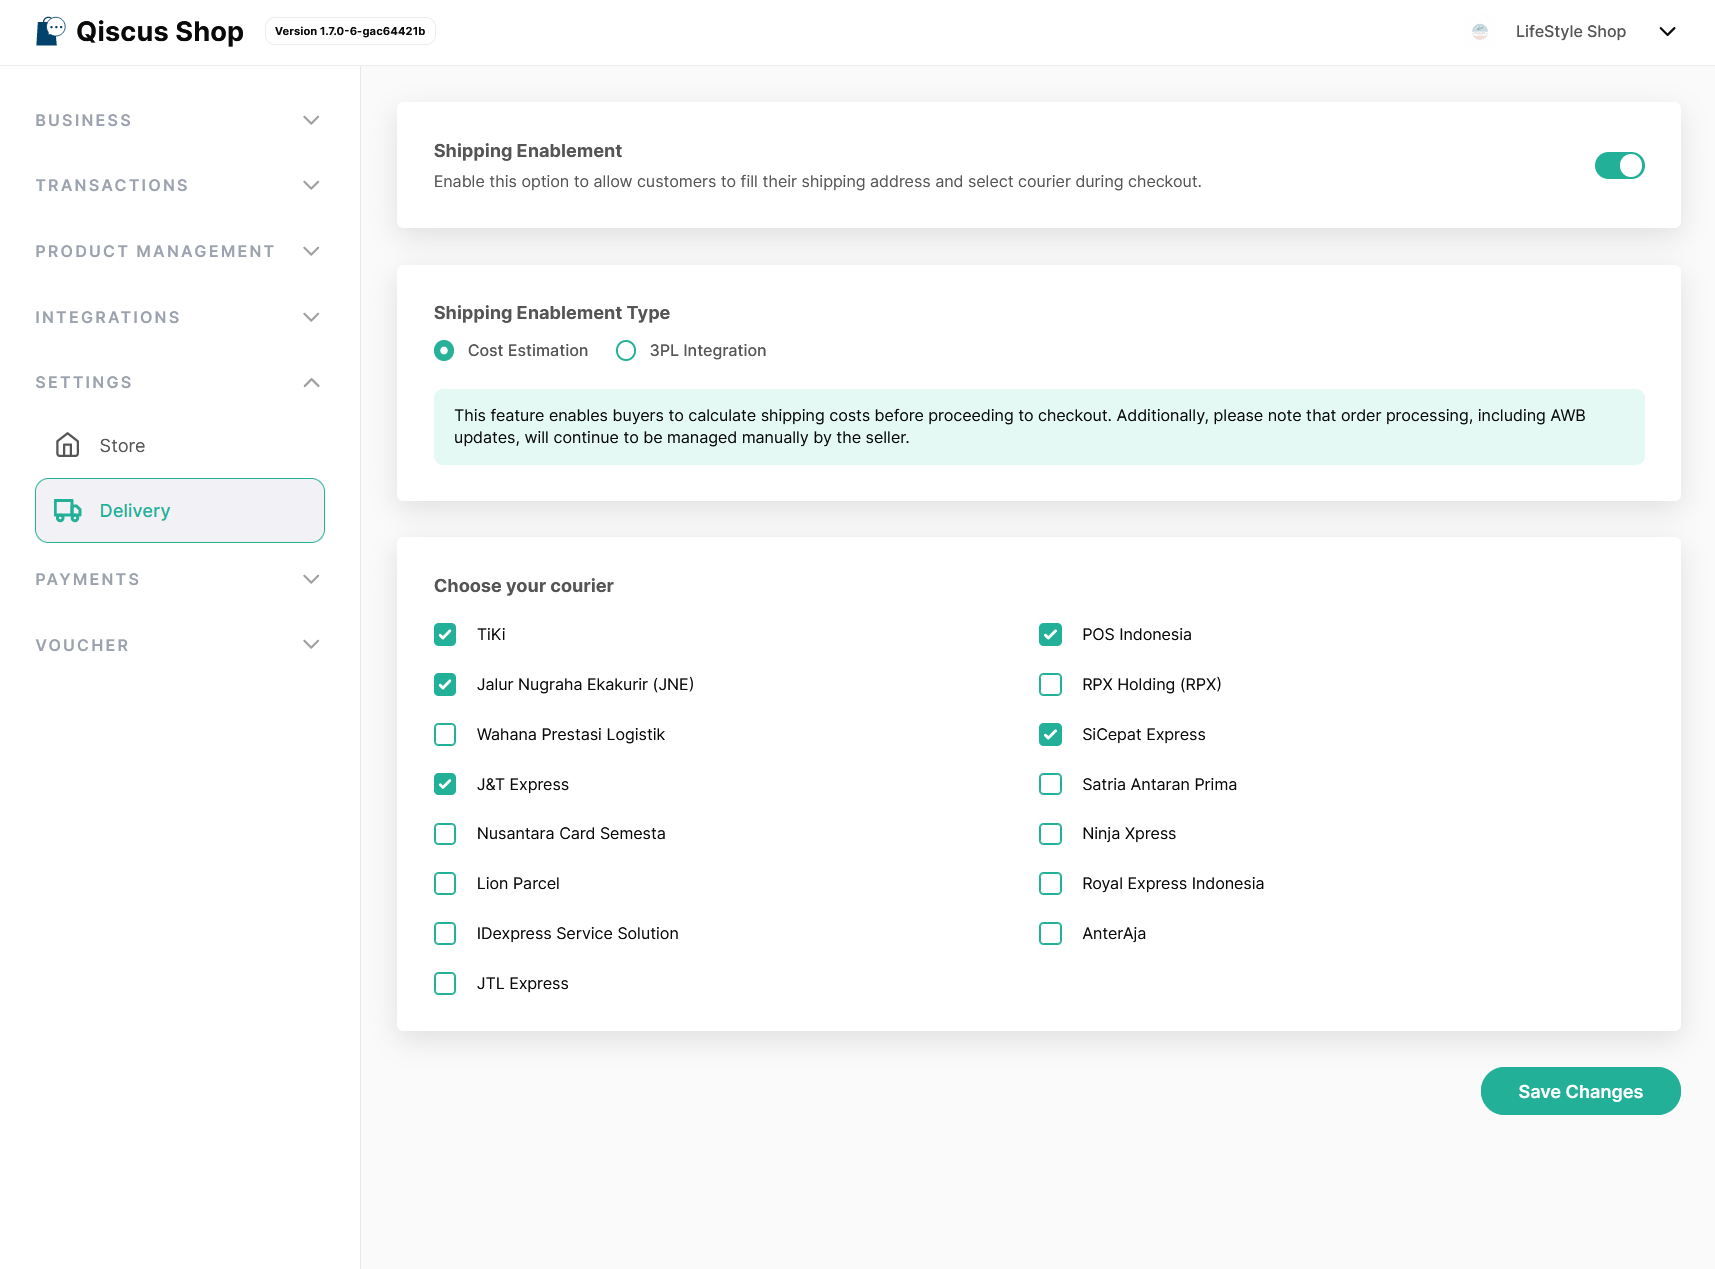This screenshot has height=1269, width=1715.
Task: Uncheck Jalur Nugraha Ekakurir (JNE) checkbox
Action: 445,684
